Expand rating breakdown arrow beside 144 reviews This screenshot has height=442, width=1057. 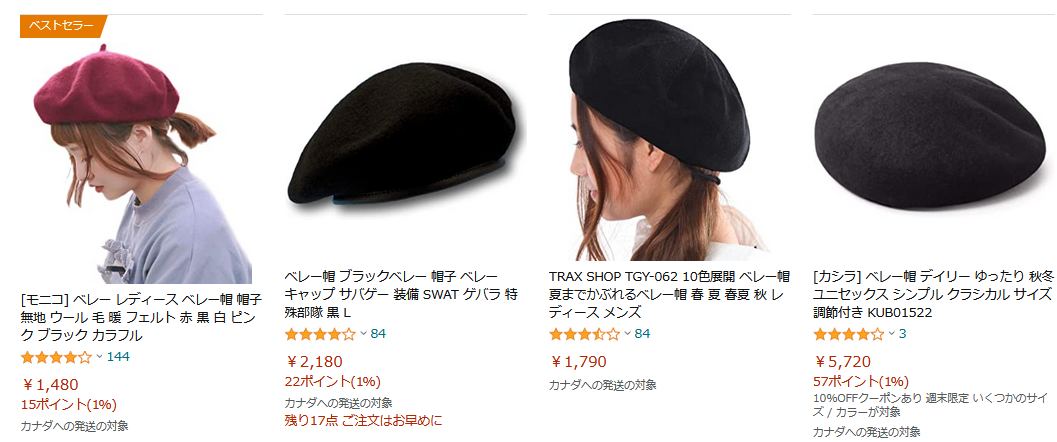pos(99,357)
